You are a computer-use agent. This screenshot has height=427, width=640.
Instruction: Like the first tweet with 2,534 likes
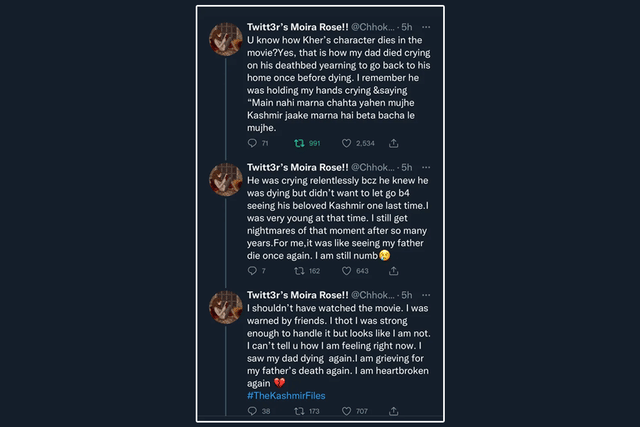(x=347, y=143)
